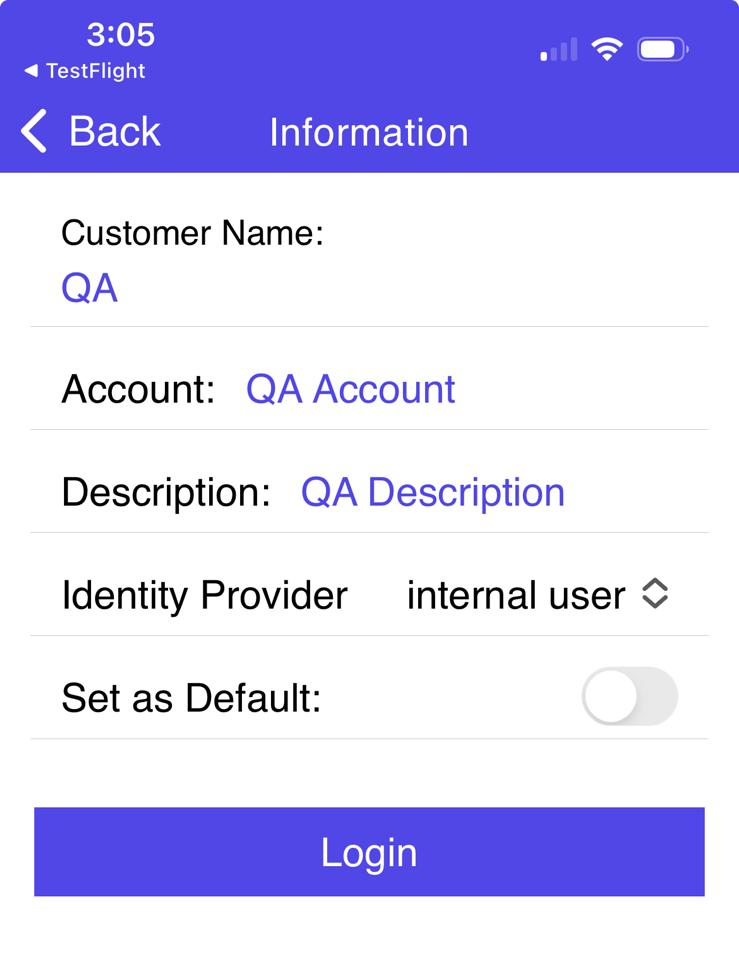Tap the Wi-Fi status icon

606,49
